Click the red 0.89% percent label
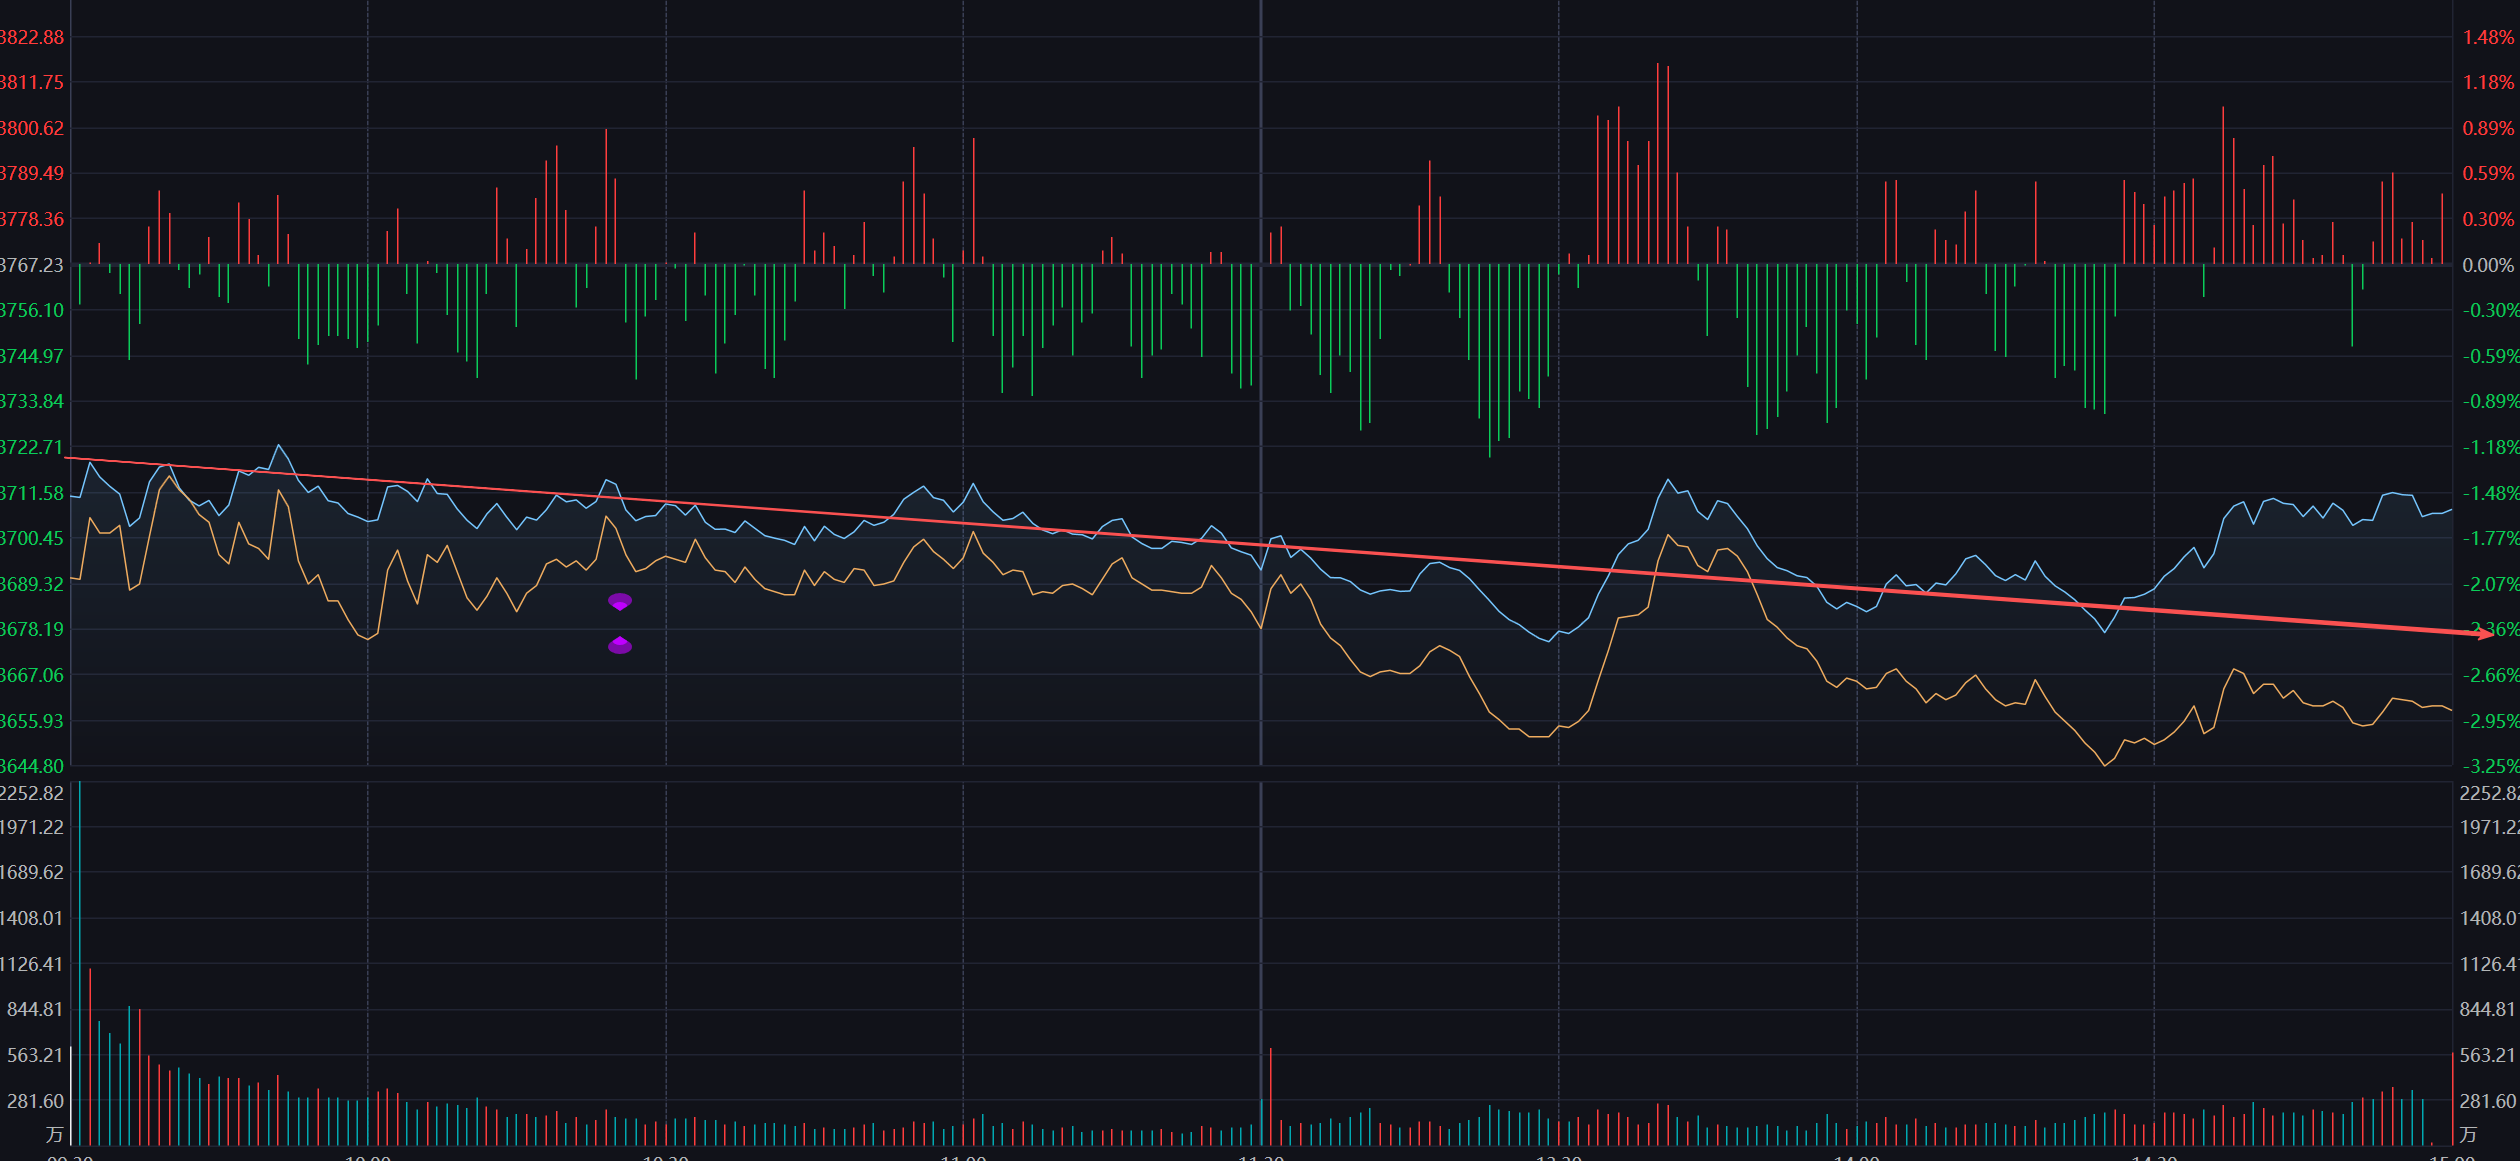The width and height of the screenshot is (2520, 1161). (x=2488, y=128)
